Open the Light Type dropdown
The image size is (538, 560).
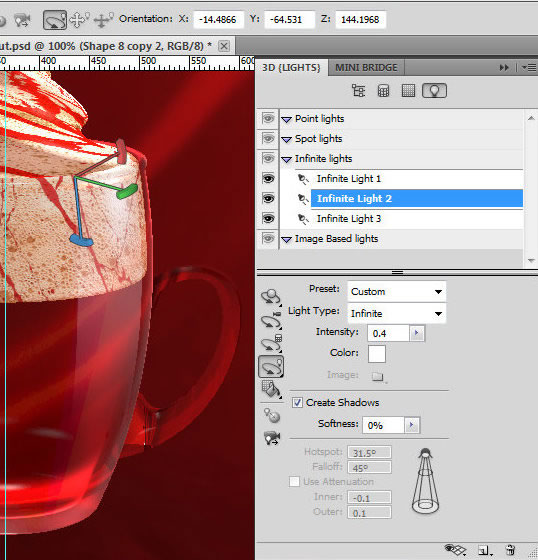pos(397,314)
